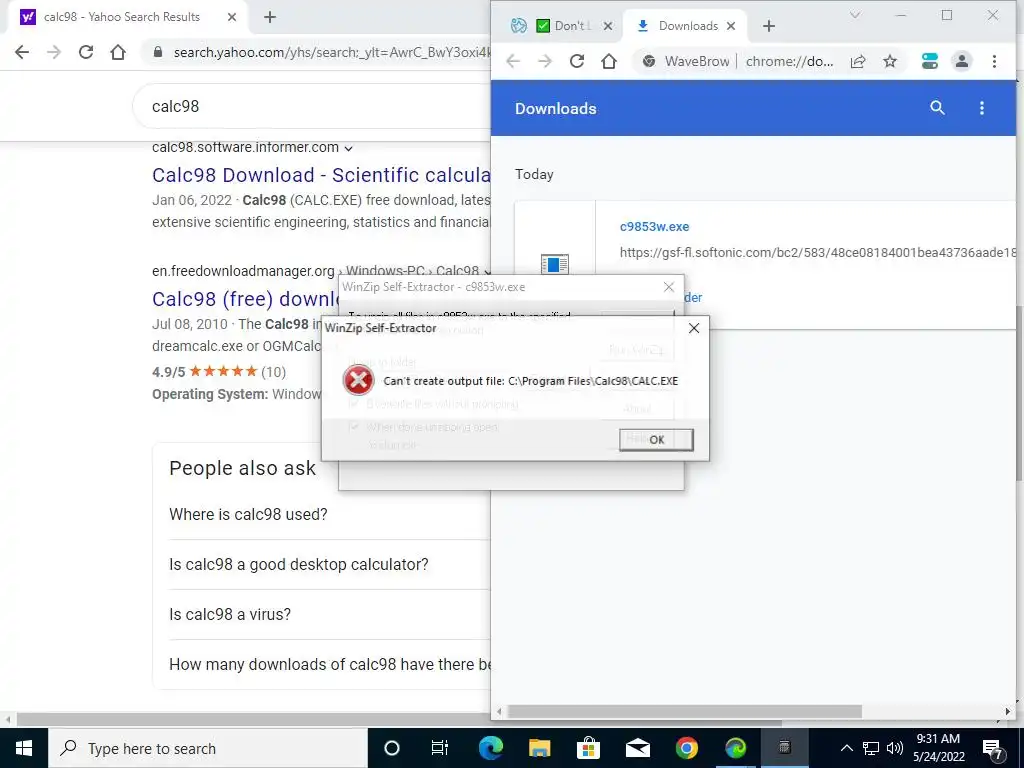Screen dimensions: 1024x768
Task: Bookmark this page with star icon
Action: pos(889,61)
